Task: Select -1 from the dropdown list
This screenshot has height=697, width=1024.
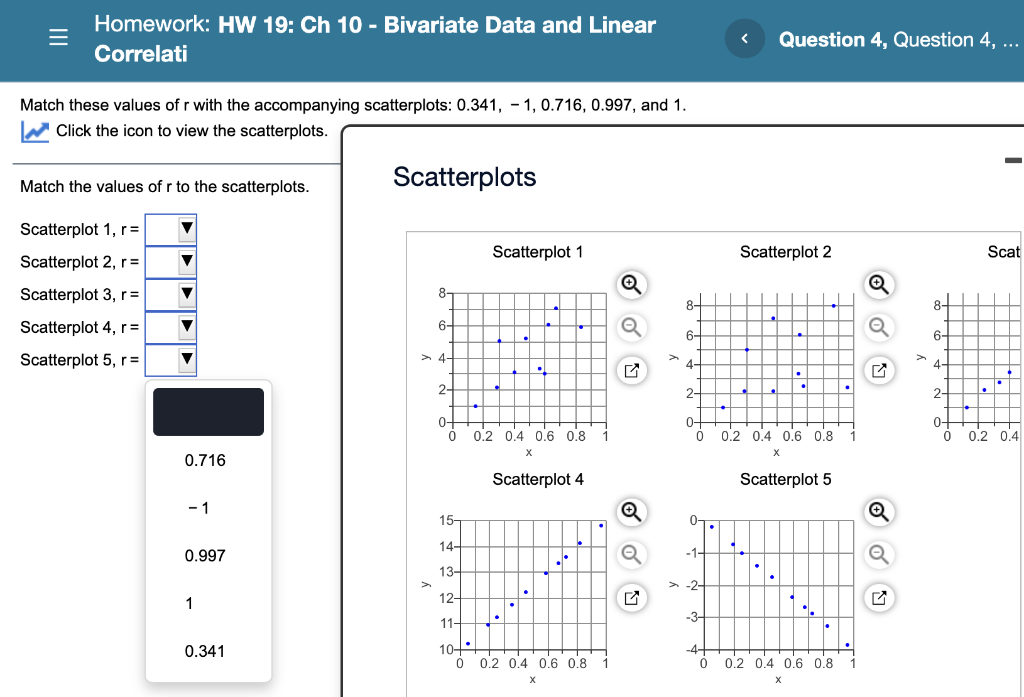Action: coord(207,508)
